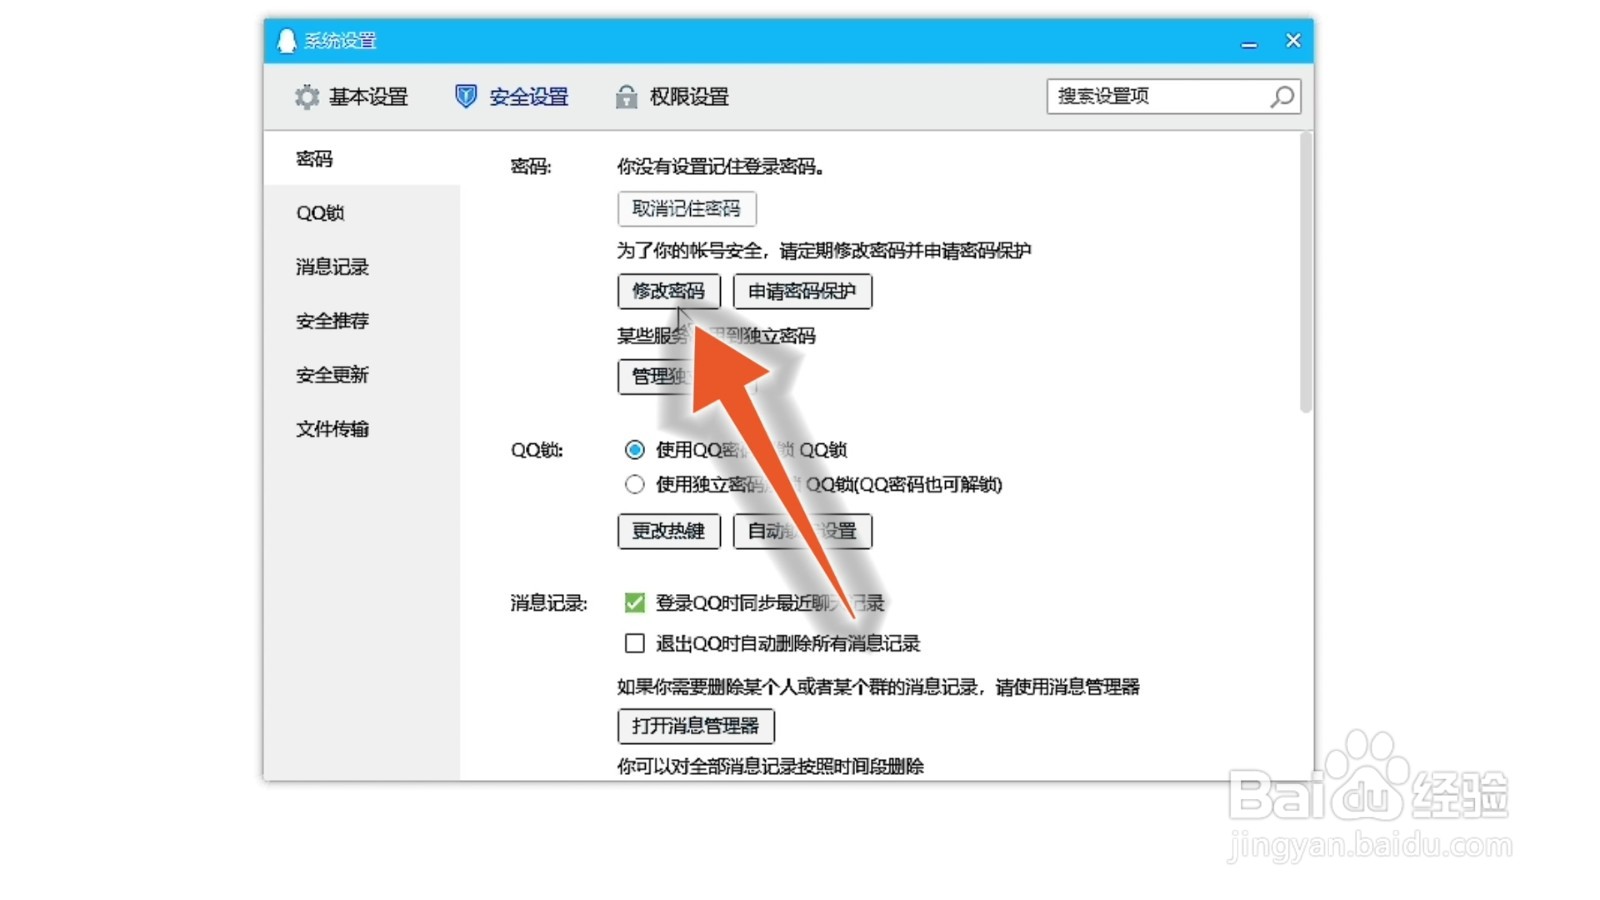This screenshot has width=1600, height=900.
Task: Open the 权限设置 tab
Action: 672,97
